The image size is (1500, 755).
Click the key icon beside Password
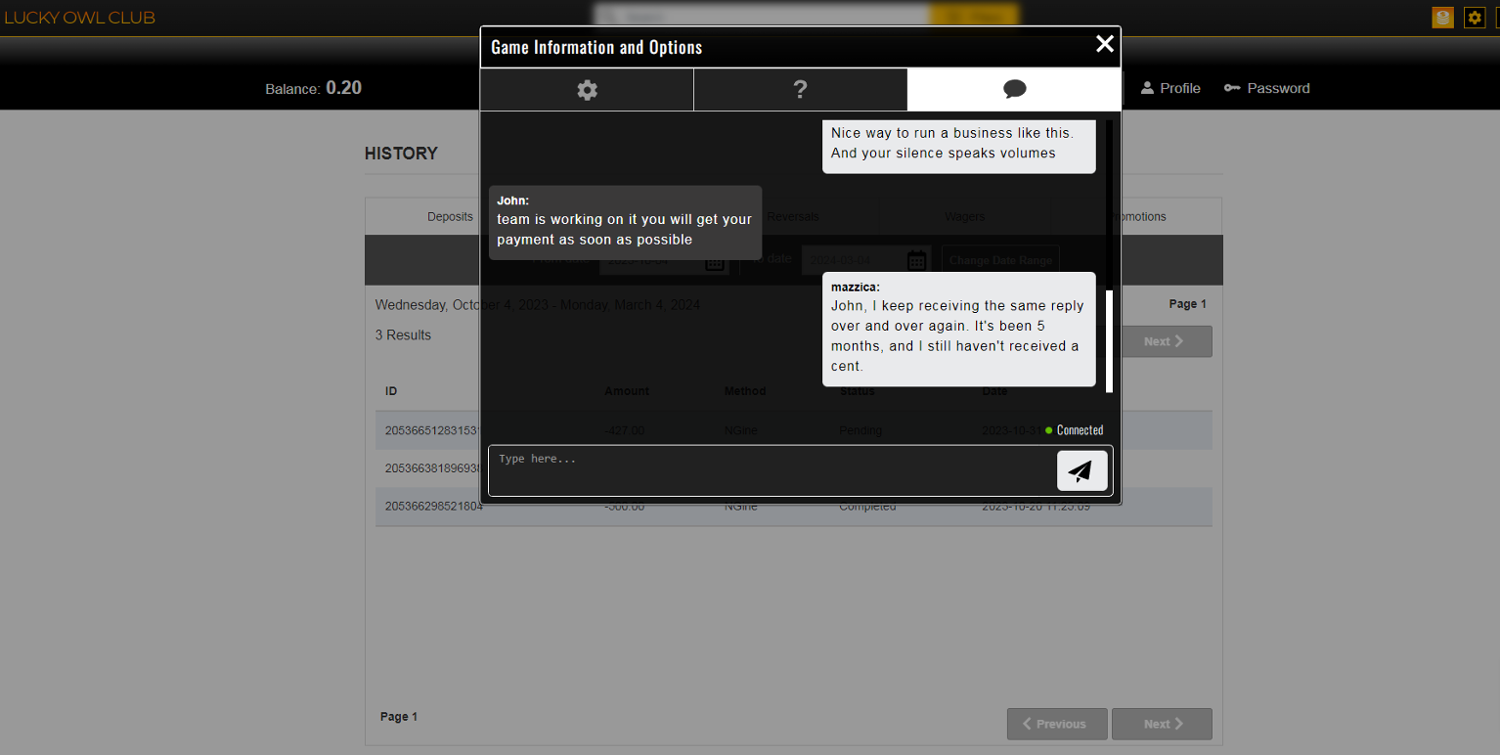coord(1232,88)
